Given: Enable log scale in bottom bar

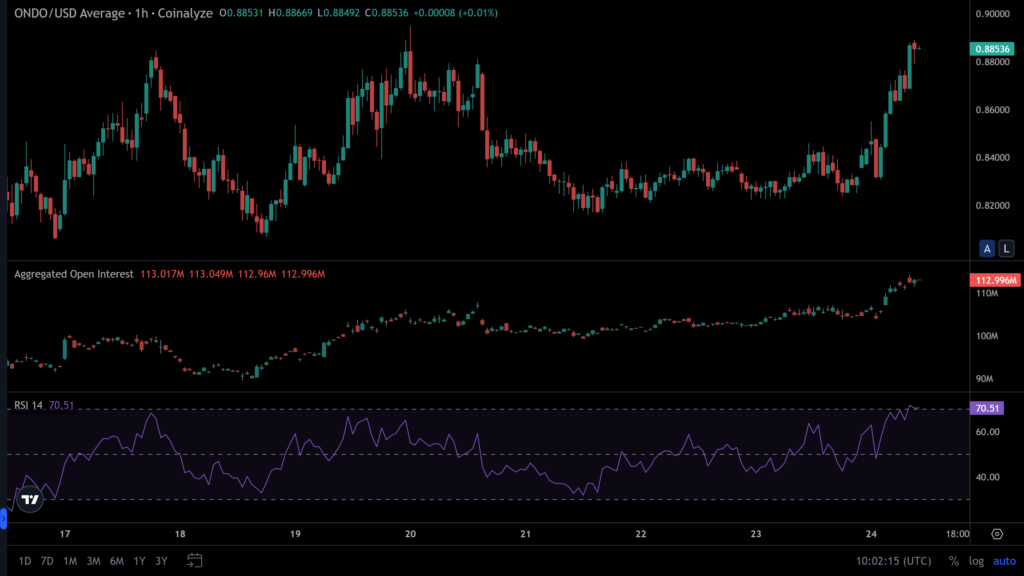Looking at the screenshot, I should pyautogui.click(x=975, y=560).
